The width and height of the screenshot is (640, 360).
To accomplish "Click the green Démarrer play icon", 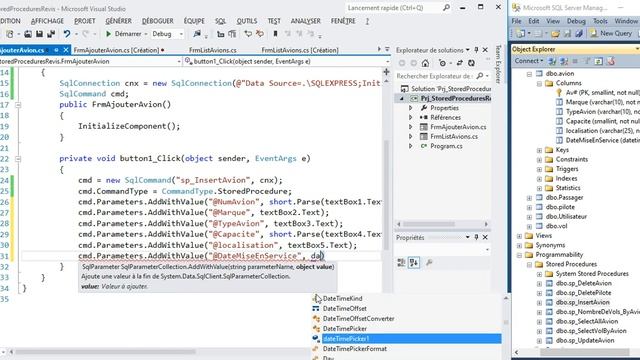I will [x=108, y=34].
